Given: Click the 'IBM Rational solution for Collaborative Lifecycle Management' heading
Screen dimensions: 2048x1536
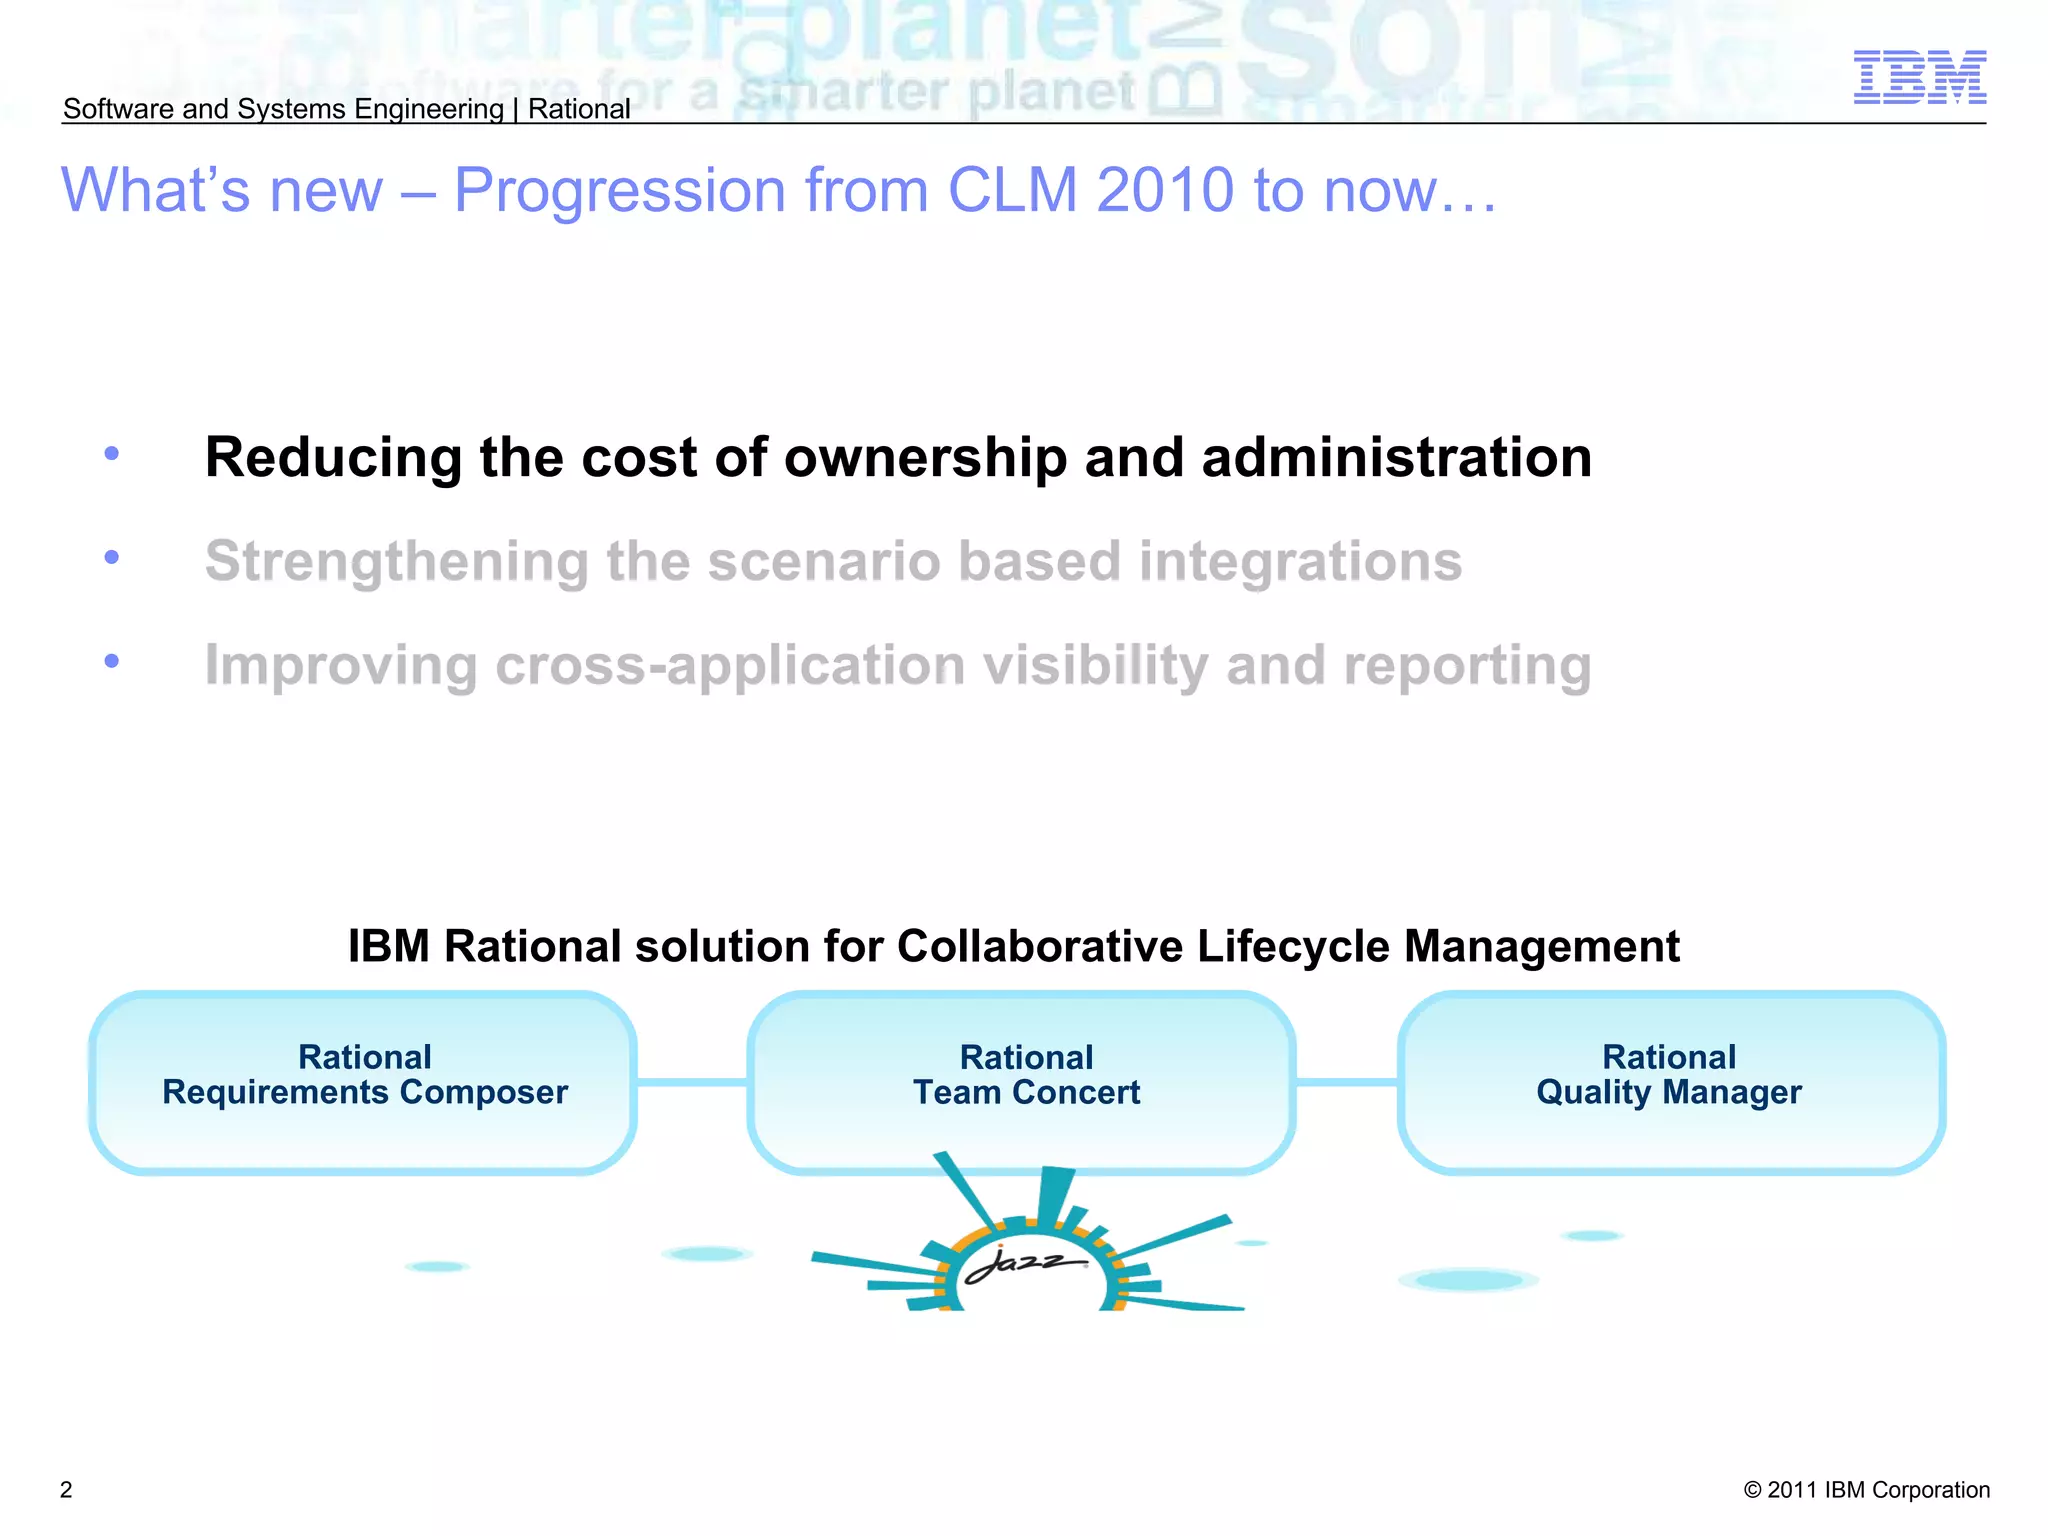Looking at the screenshot, I should pyautogui.click(x=1014, y=946).
